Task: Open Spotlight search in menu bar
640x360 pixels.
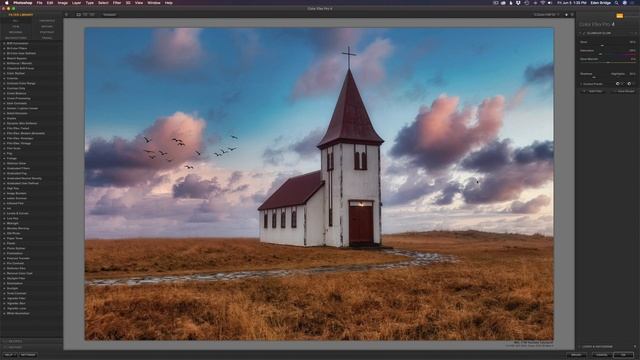Action: point(616,3)
